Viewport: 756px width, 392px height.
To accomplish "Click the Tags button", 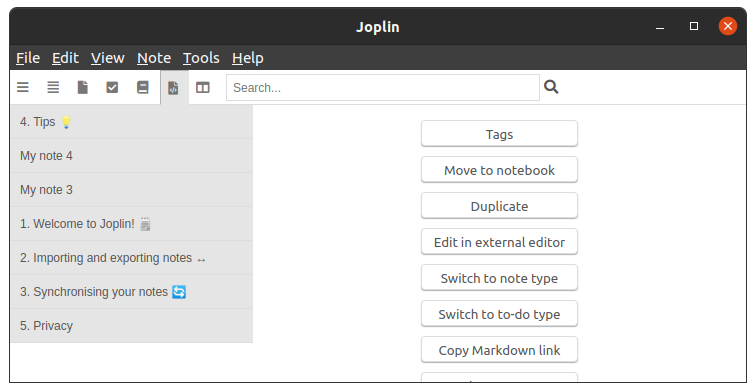I will click(x=499, y=134).
